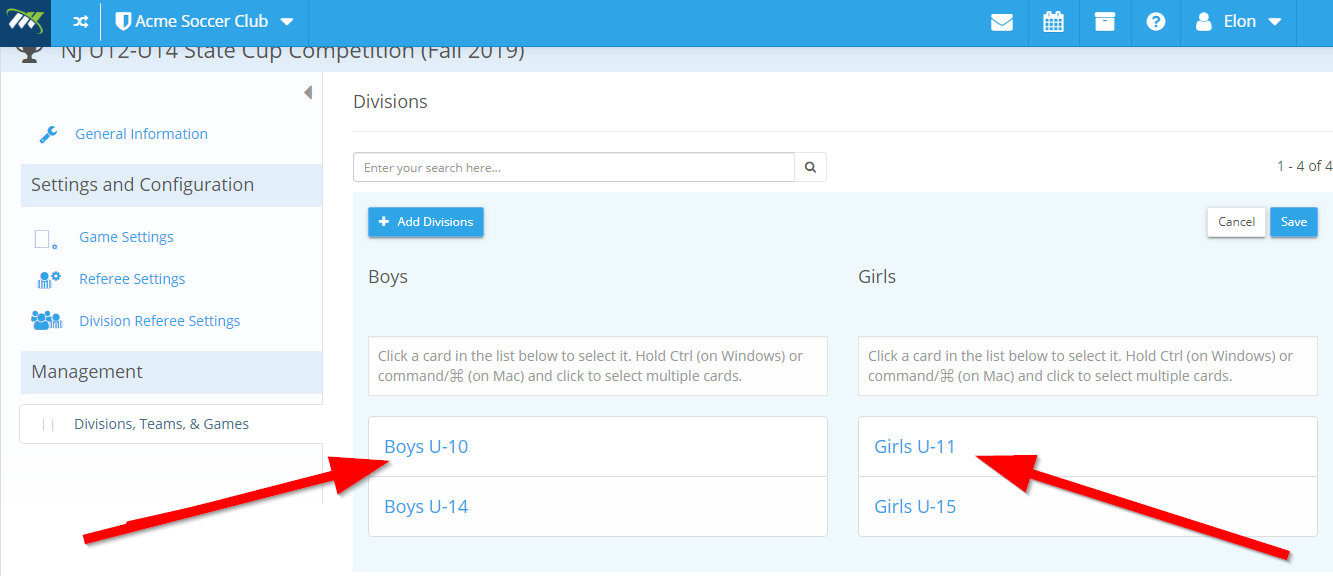Select the Boys U-10 card

(598, 447)
